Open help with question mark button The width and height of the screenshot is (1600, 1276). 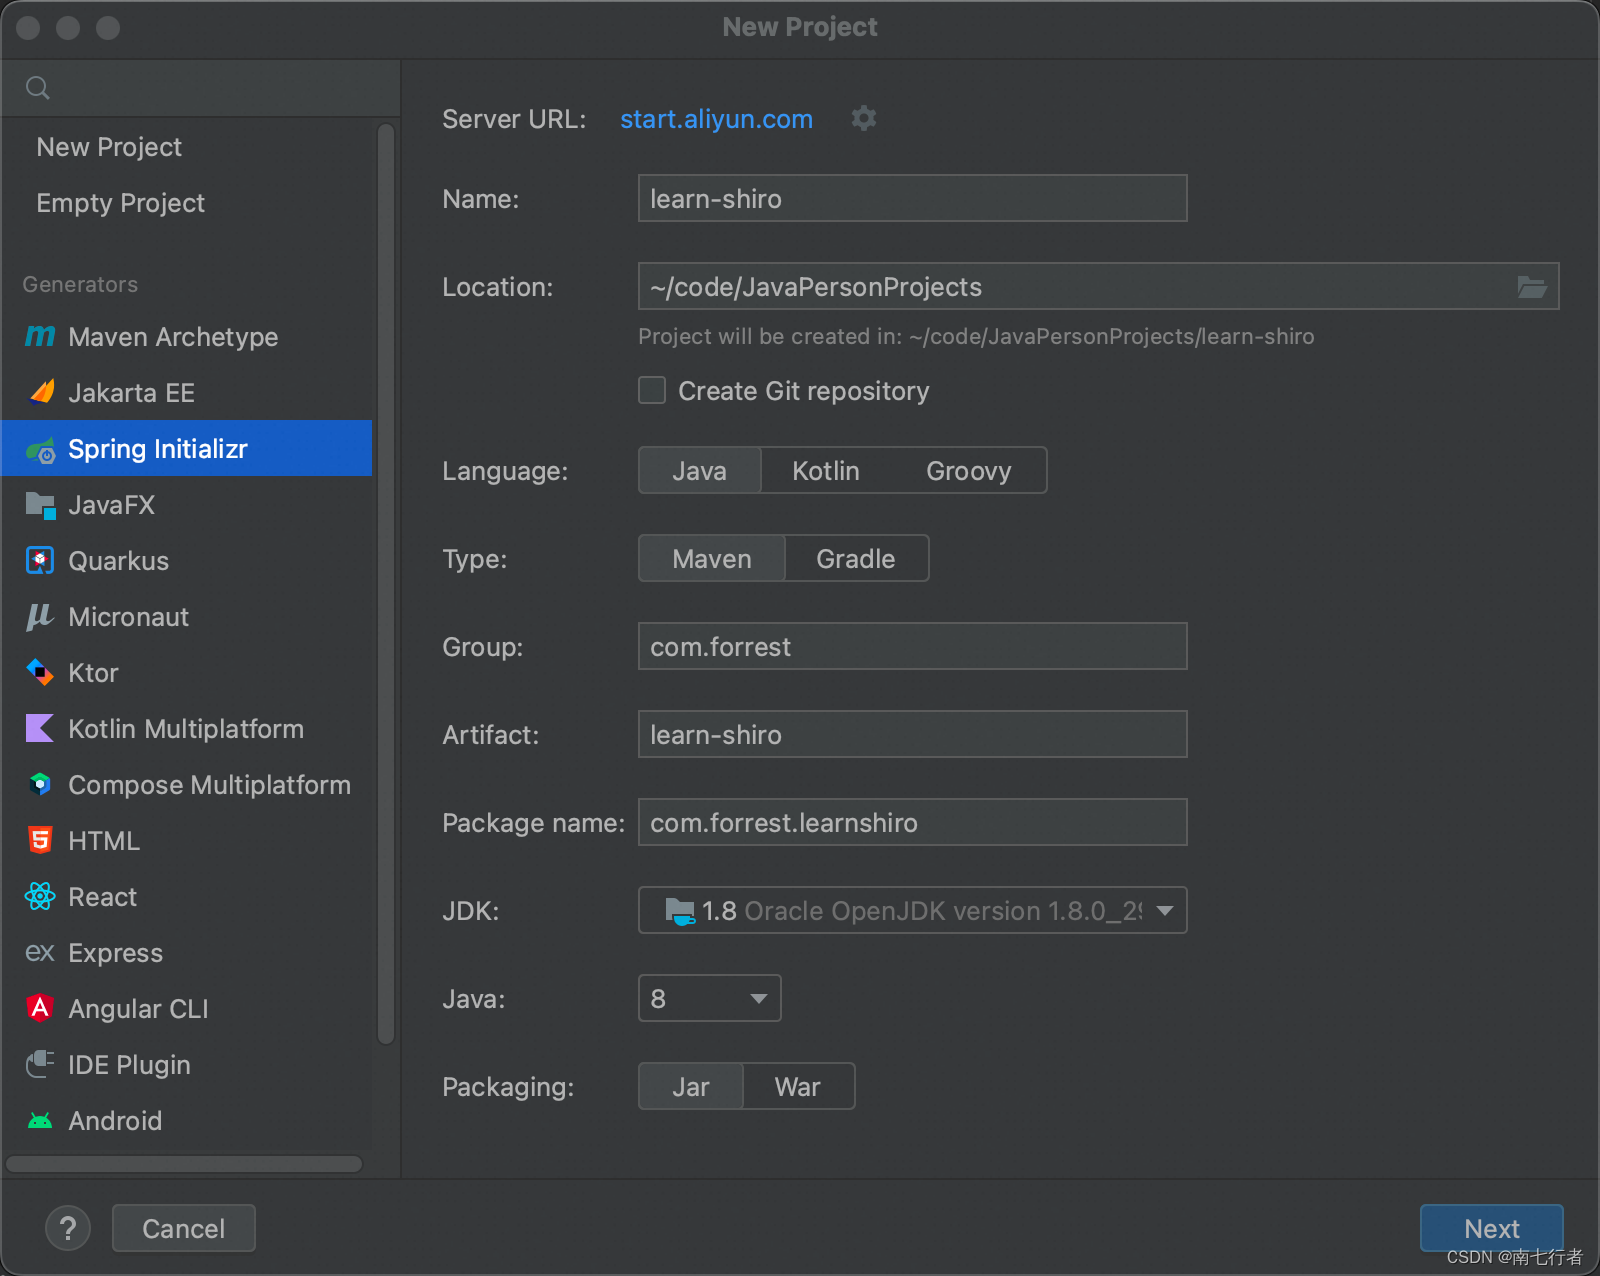[x=68, y=1228]
